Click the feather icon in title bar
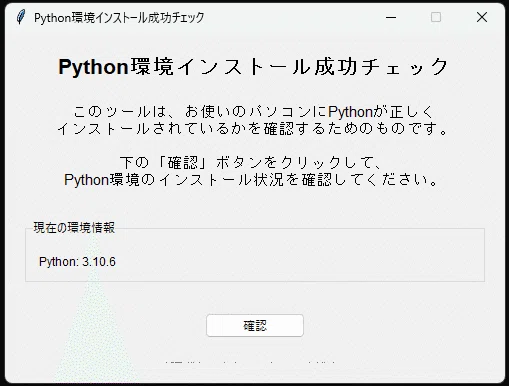The image size is (509, 386). 21,17
